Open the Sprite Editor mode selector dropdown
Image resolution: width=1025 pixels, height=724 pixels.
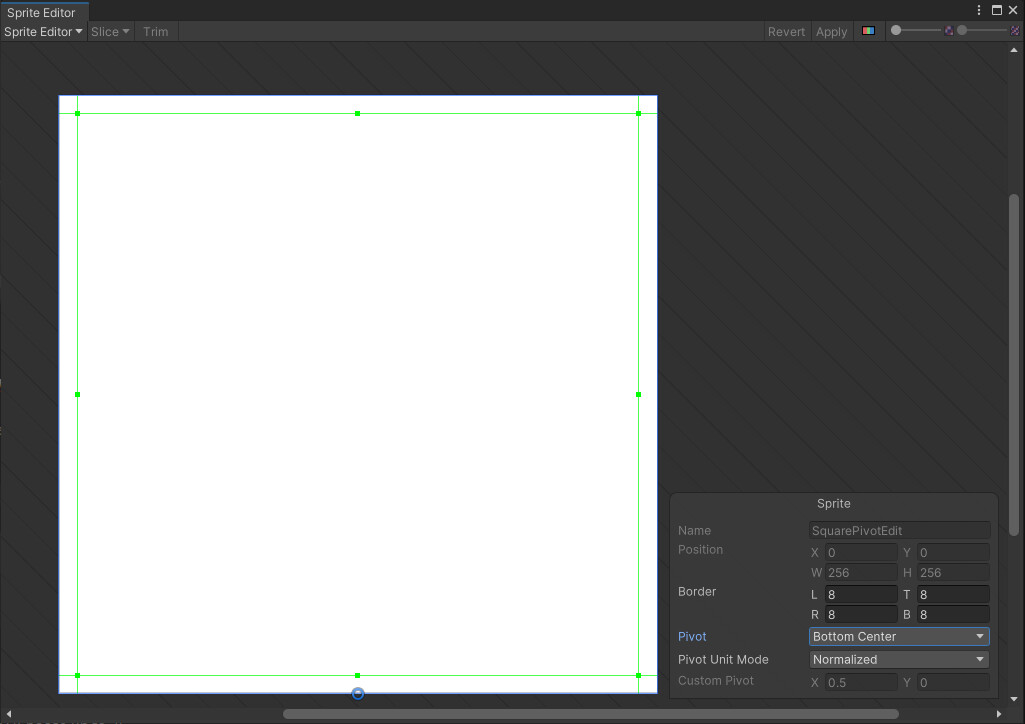click(42, 31)
